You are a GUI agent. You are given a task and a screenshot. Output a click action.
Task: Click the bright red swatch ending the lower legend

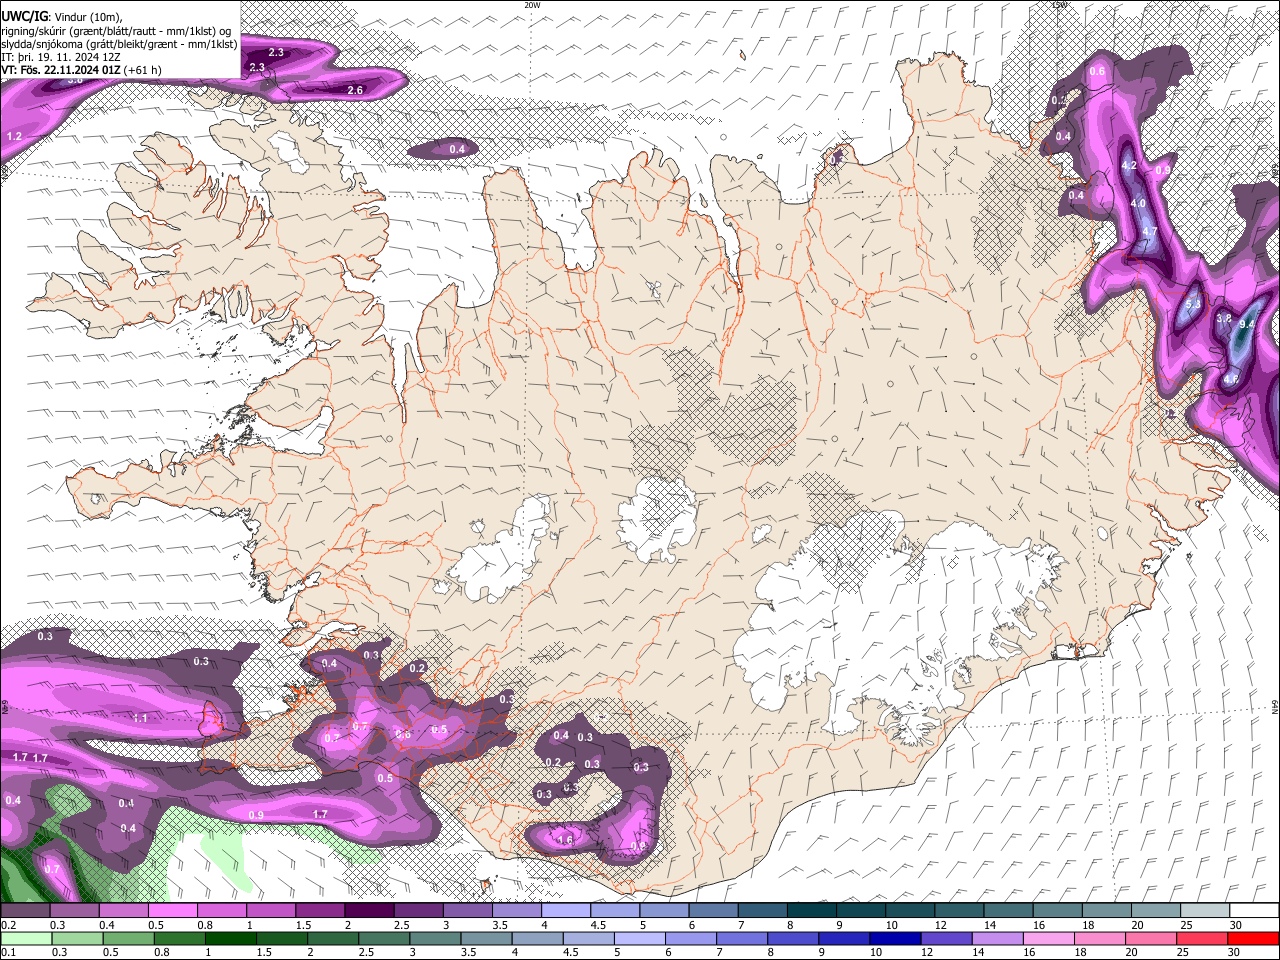[x=1253, y=938]
